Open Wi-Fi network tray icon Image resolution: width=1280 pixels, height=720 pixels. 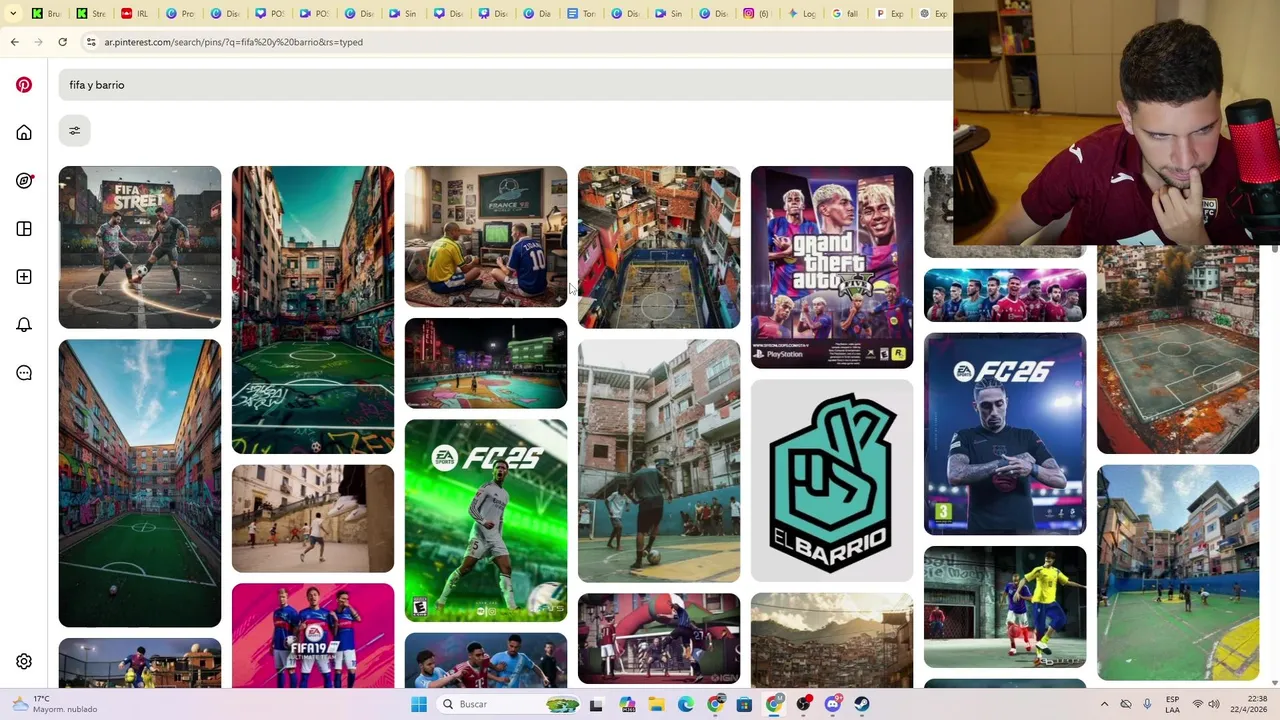pos(1197,704)
